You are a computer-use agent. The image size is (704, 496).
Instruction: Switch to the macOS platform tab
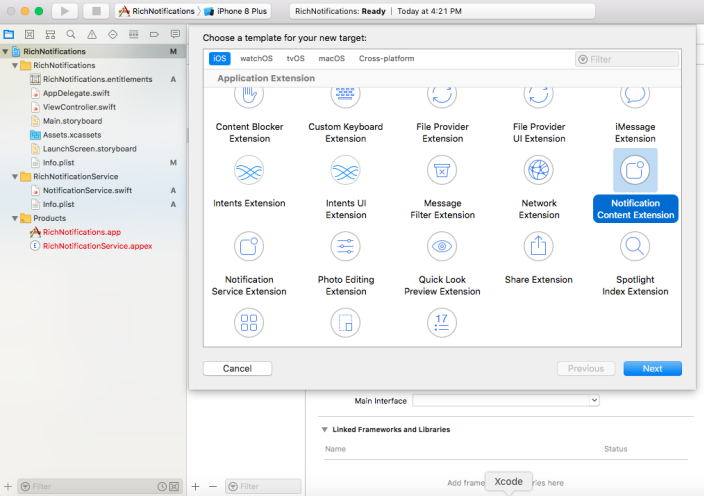point(332,58)
